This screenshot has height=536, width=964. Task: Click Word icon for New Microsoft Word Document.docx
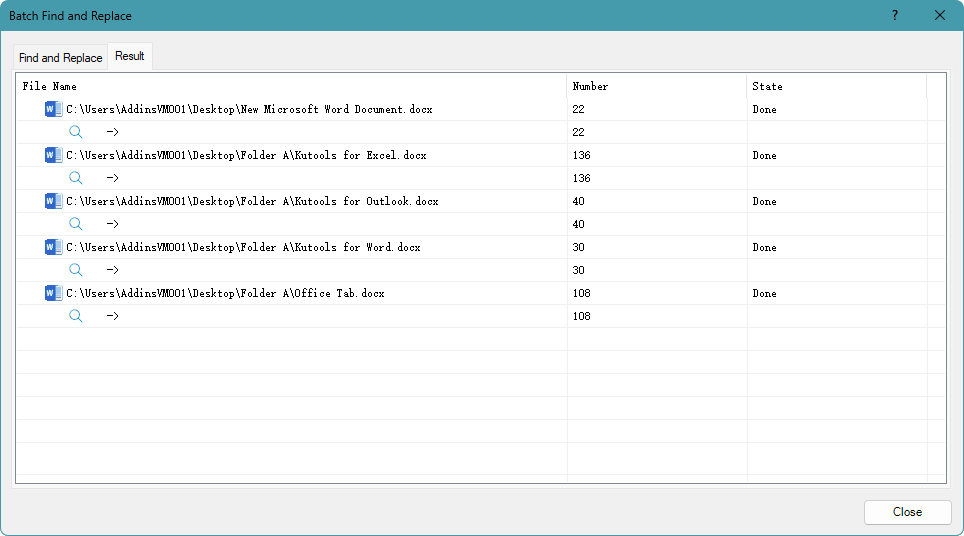pyautogui.click(x=53, y=109)
